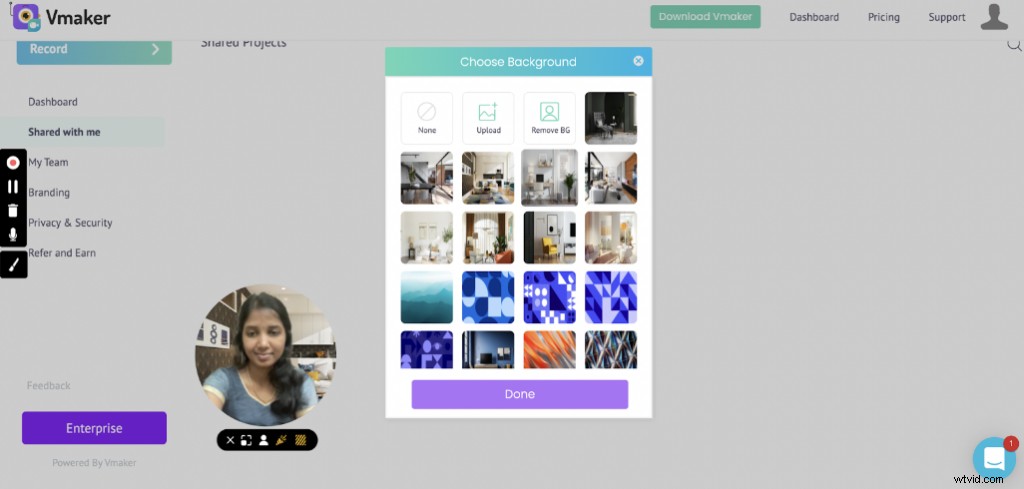Open Dashboard in top navigation
Image resolution: width=1024 pixels, height=489 pixels.
[x=814, y=18]
